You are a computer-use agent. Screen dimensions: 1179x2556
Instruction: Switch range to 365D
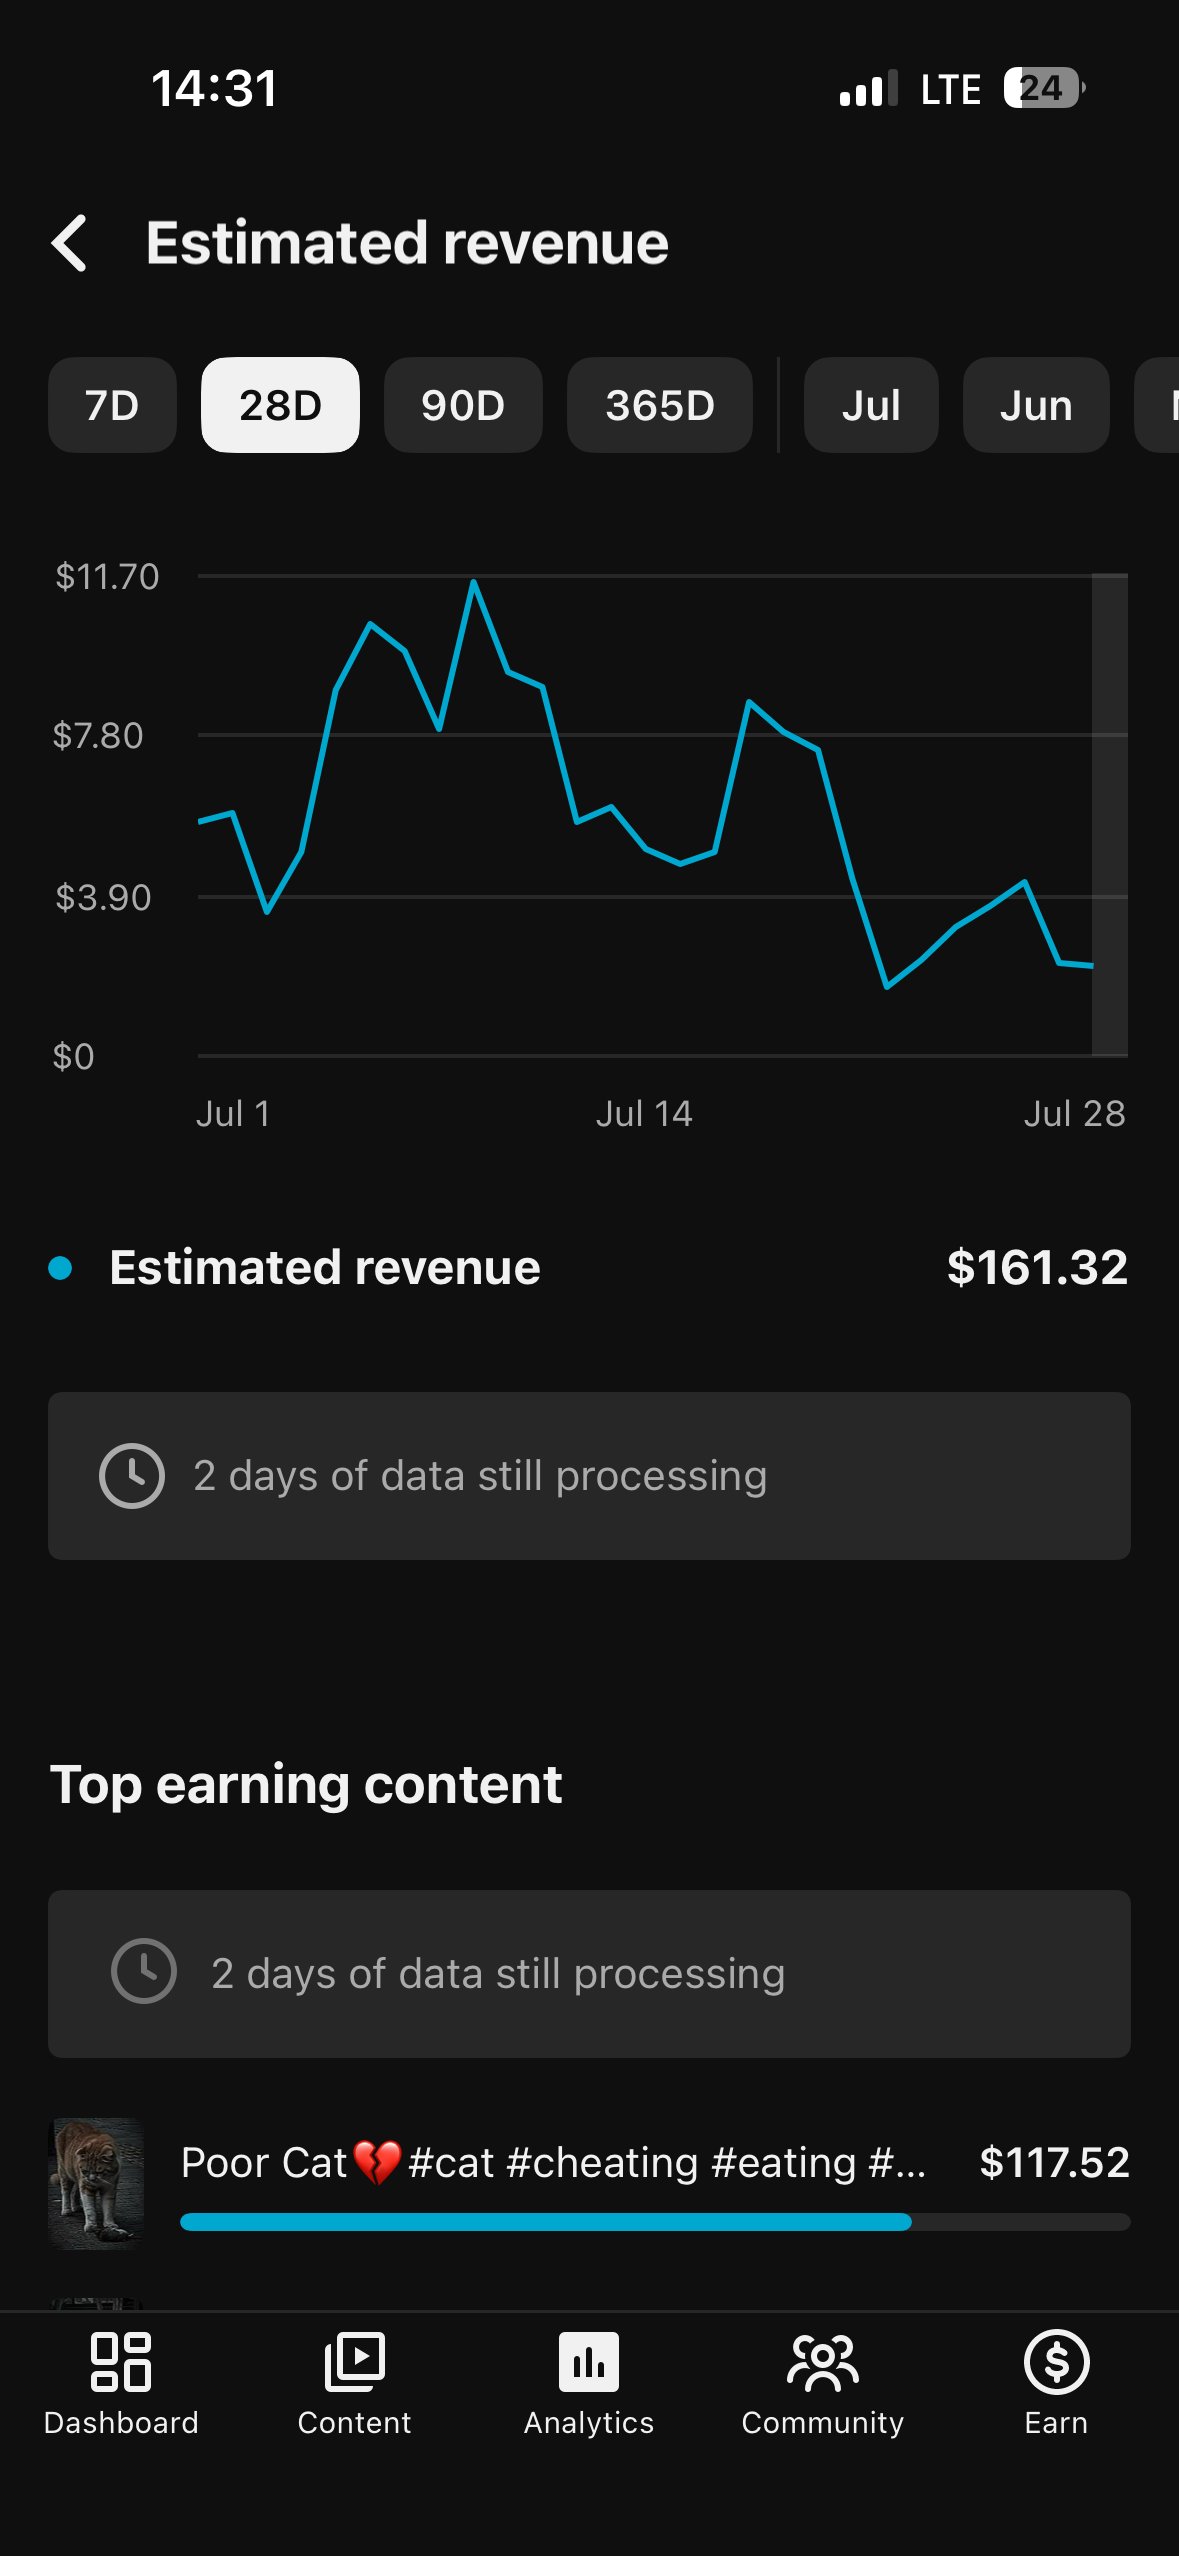click(660, 405)
